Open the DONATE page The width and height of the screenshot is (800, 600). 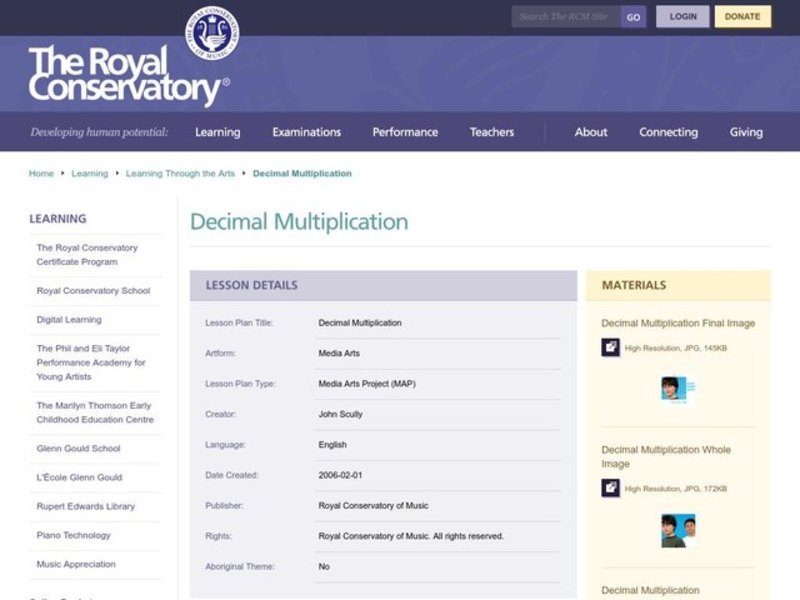pyautogui.click(x=745, y=16)
